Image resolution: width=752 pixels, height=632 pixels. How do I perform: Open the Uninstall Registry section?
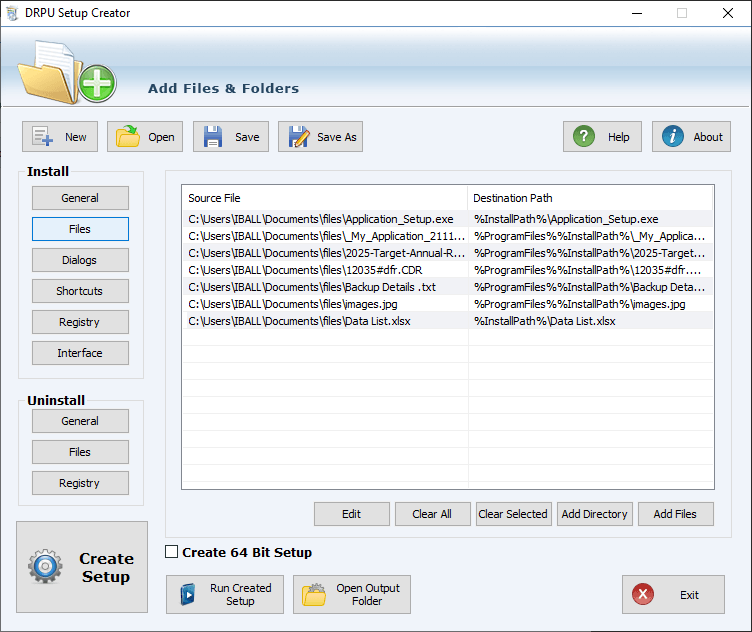tap(80, 483)
